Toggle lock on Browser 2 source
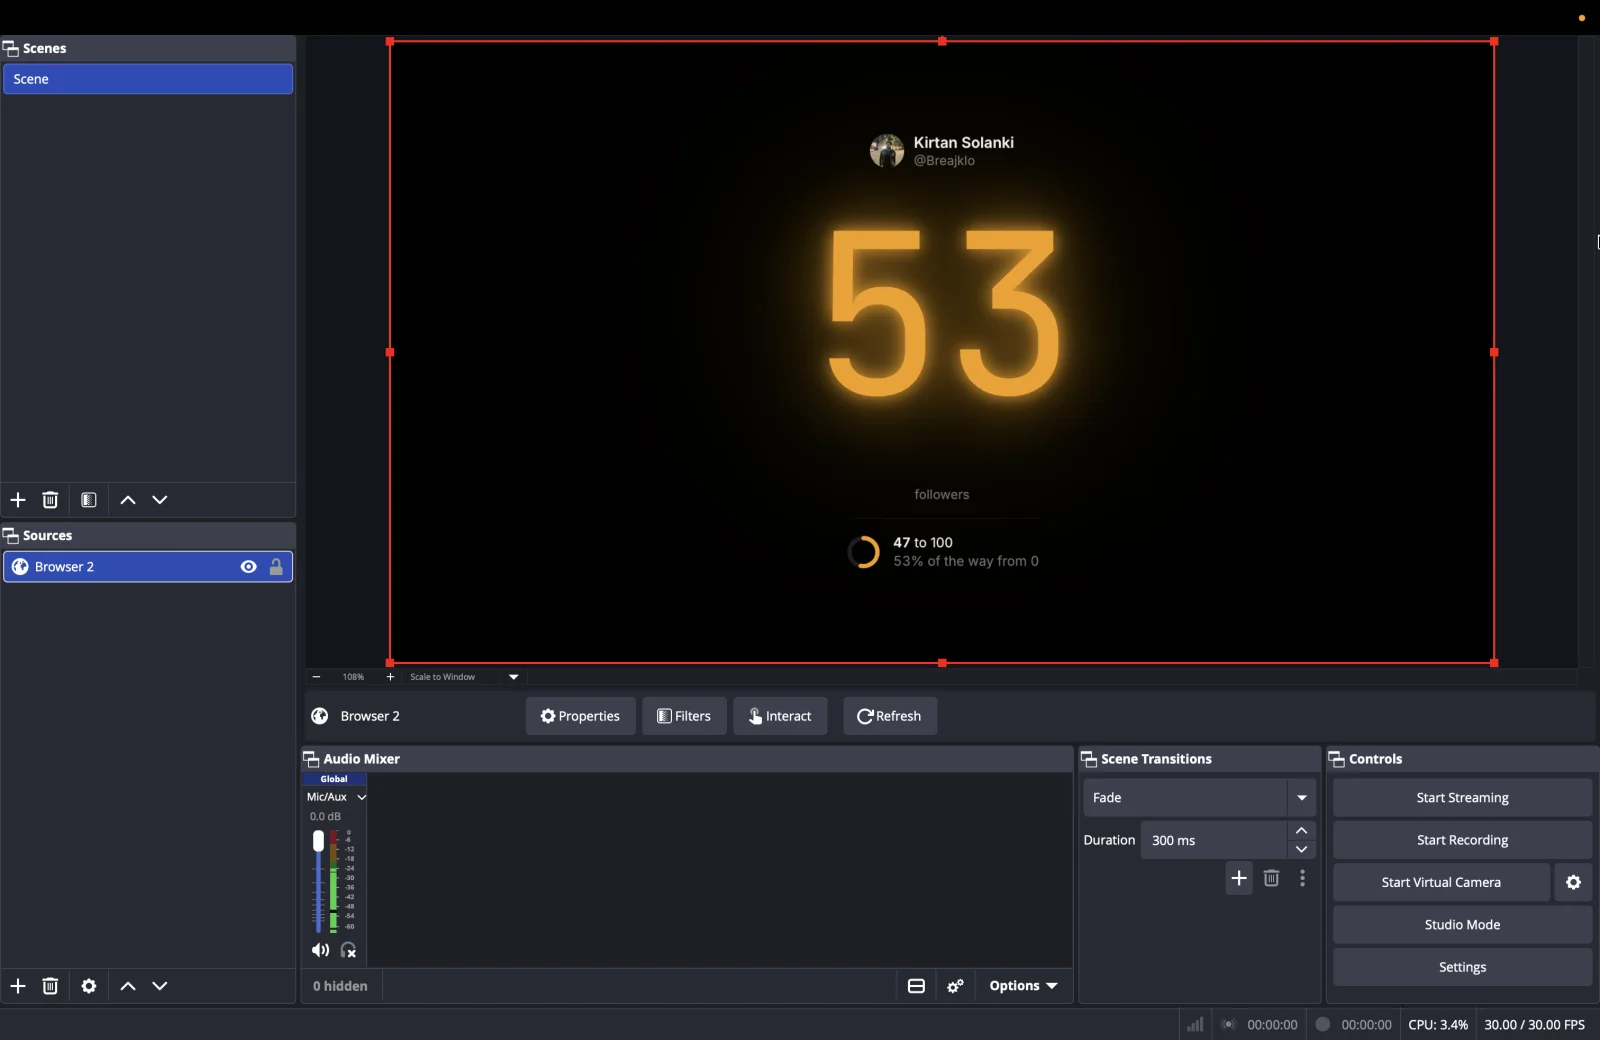1600x1040 pixels. coord(276,567)
